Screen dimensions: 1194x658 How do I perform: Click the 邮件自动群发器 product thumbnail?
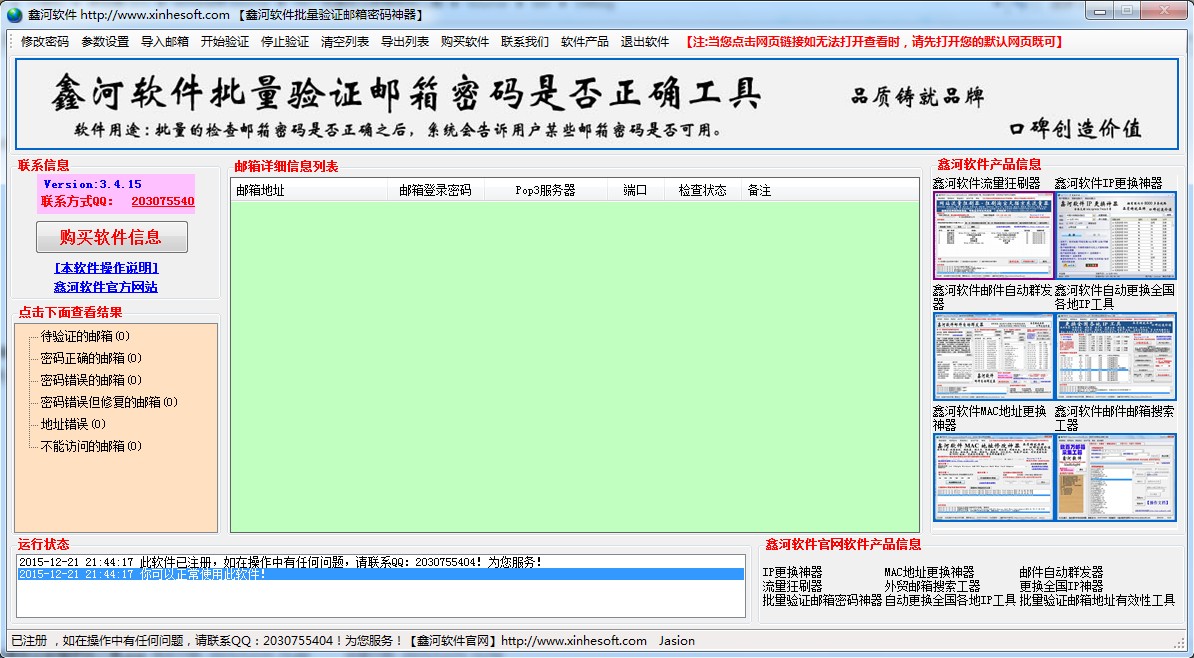[x=992, y=357]
